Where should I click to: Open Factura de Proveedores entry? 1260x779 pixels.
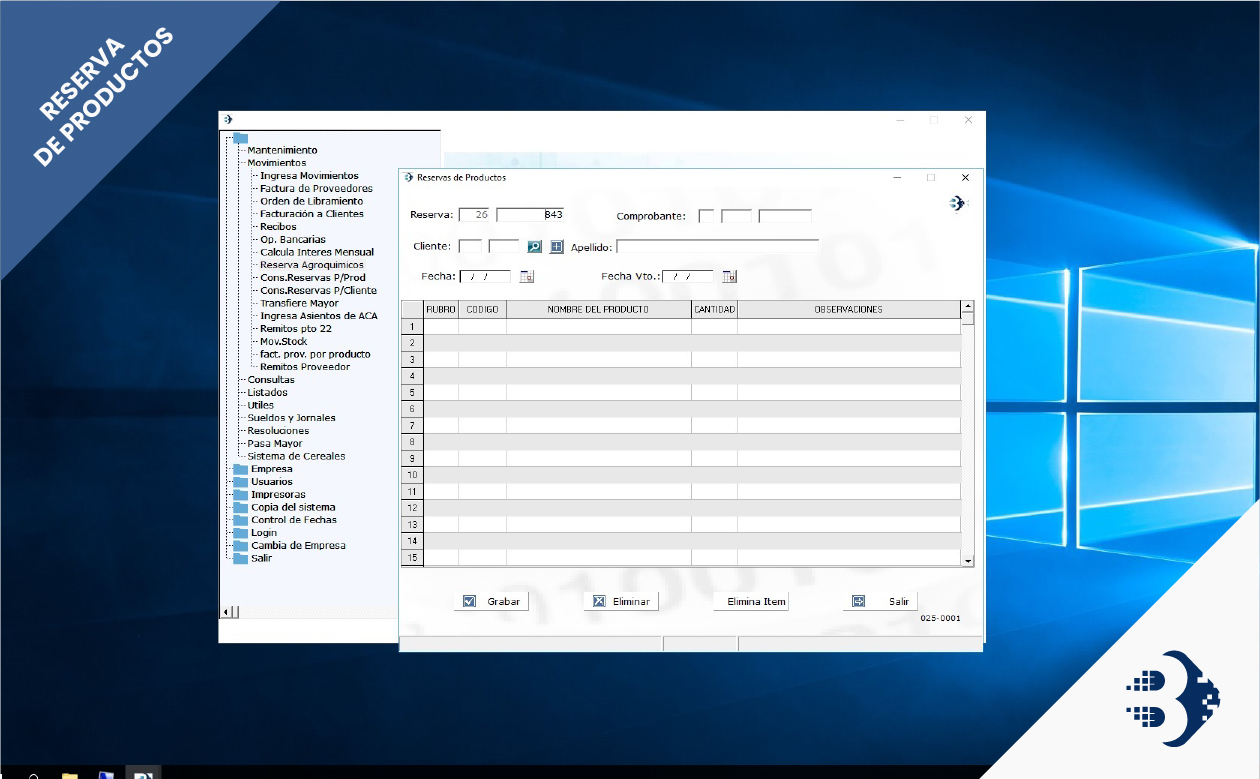(x=316, y=188)
